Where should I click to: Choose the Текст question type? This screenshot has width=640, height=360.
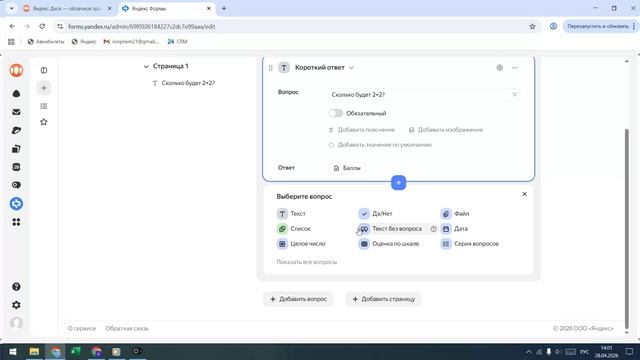tap(291, 213)
